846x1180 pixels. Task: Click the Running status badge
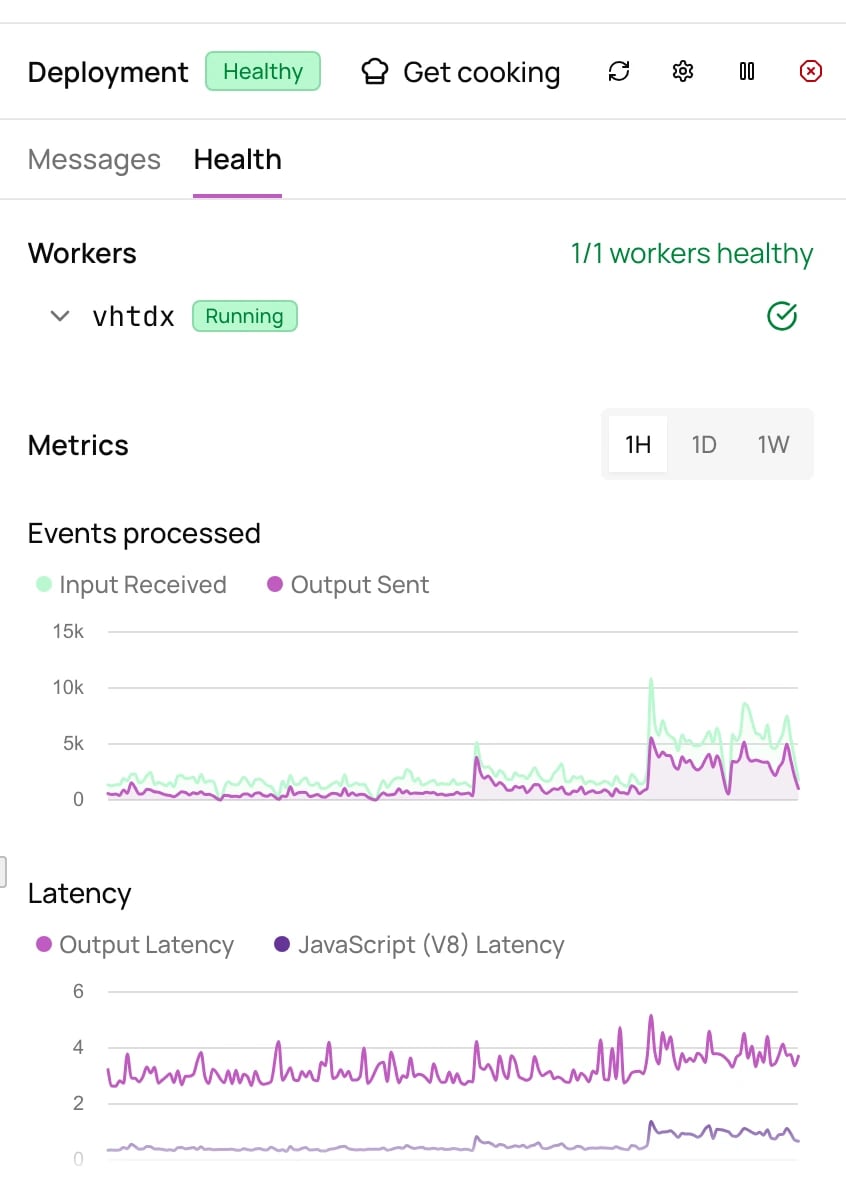[x=245, y=316]
